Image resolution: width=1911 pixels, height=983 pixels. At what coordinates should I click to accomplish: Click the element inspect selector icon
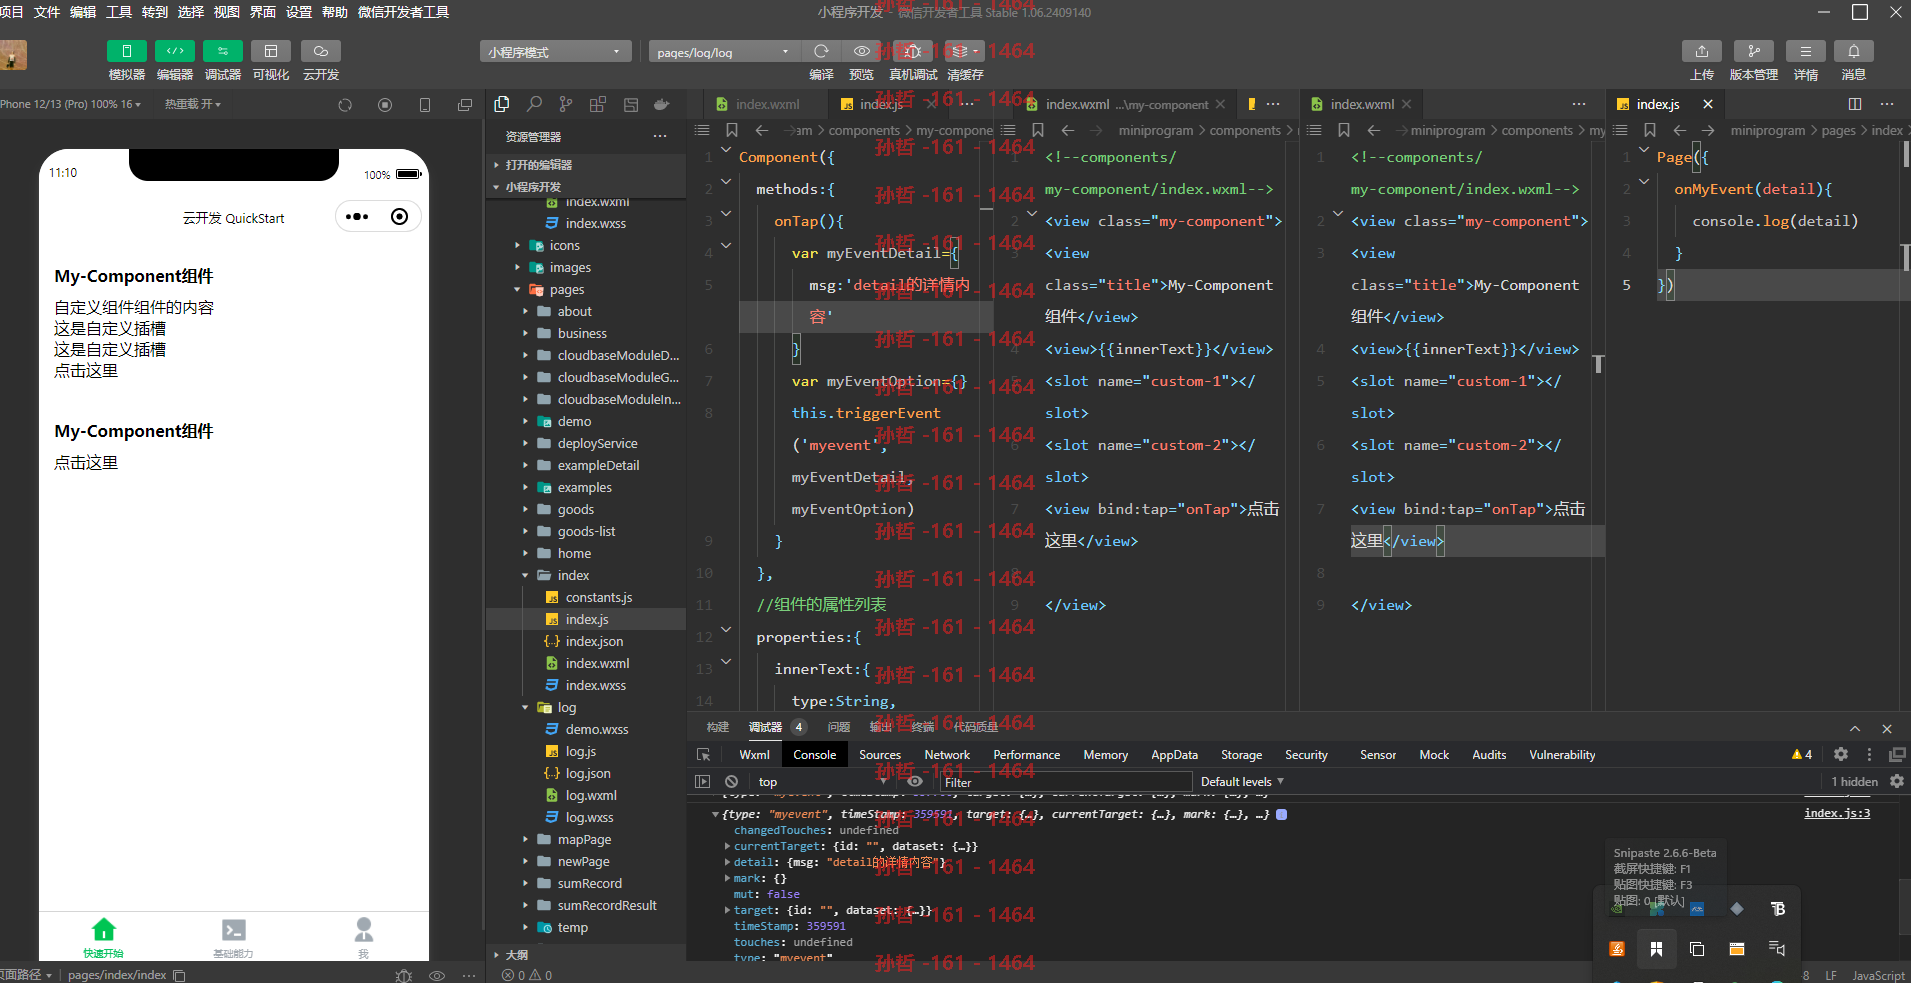point(703,755)
